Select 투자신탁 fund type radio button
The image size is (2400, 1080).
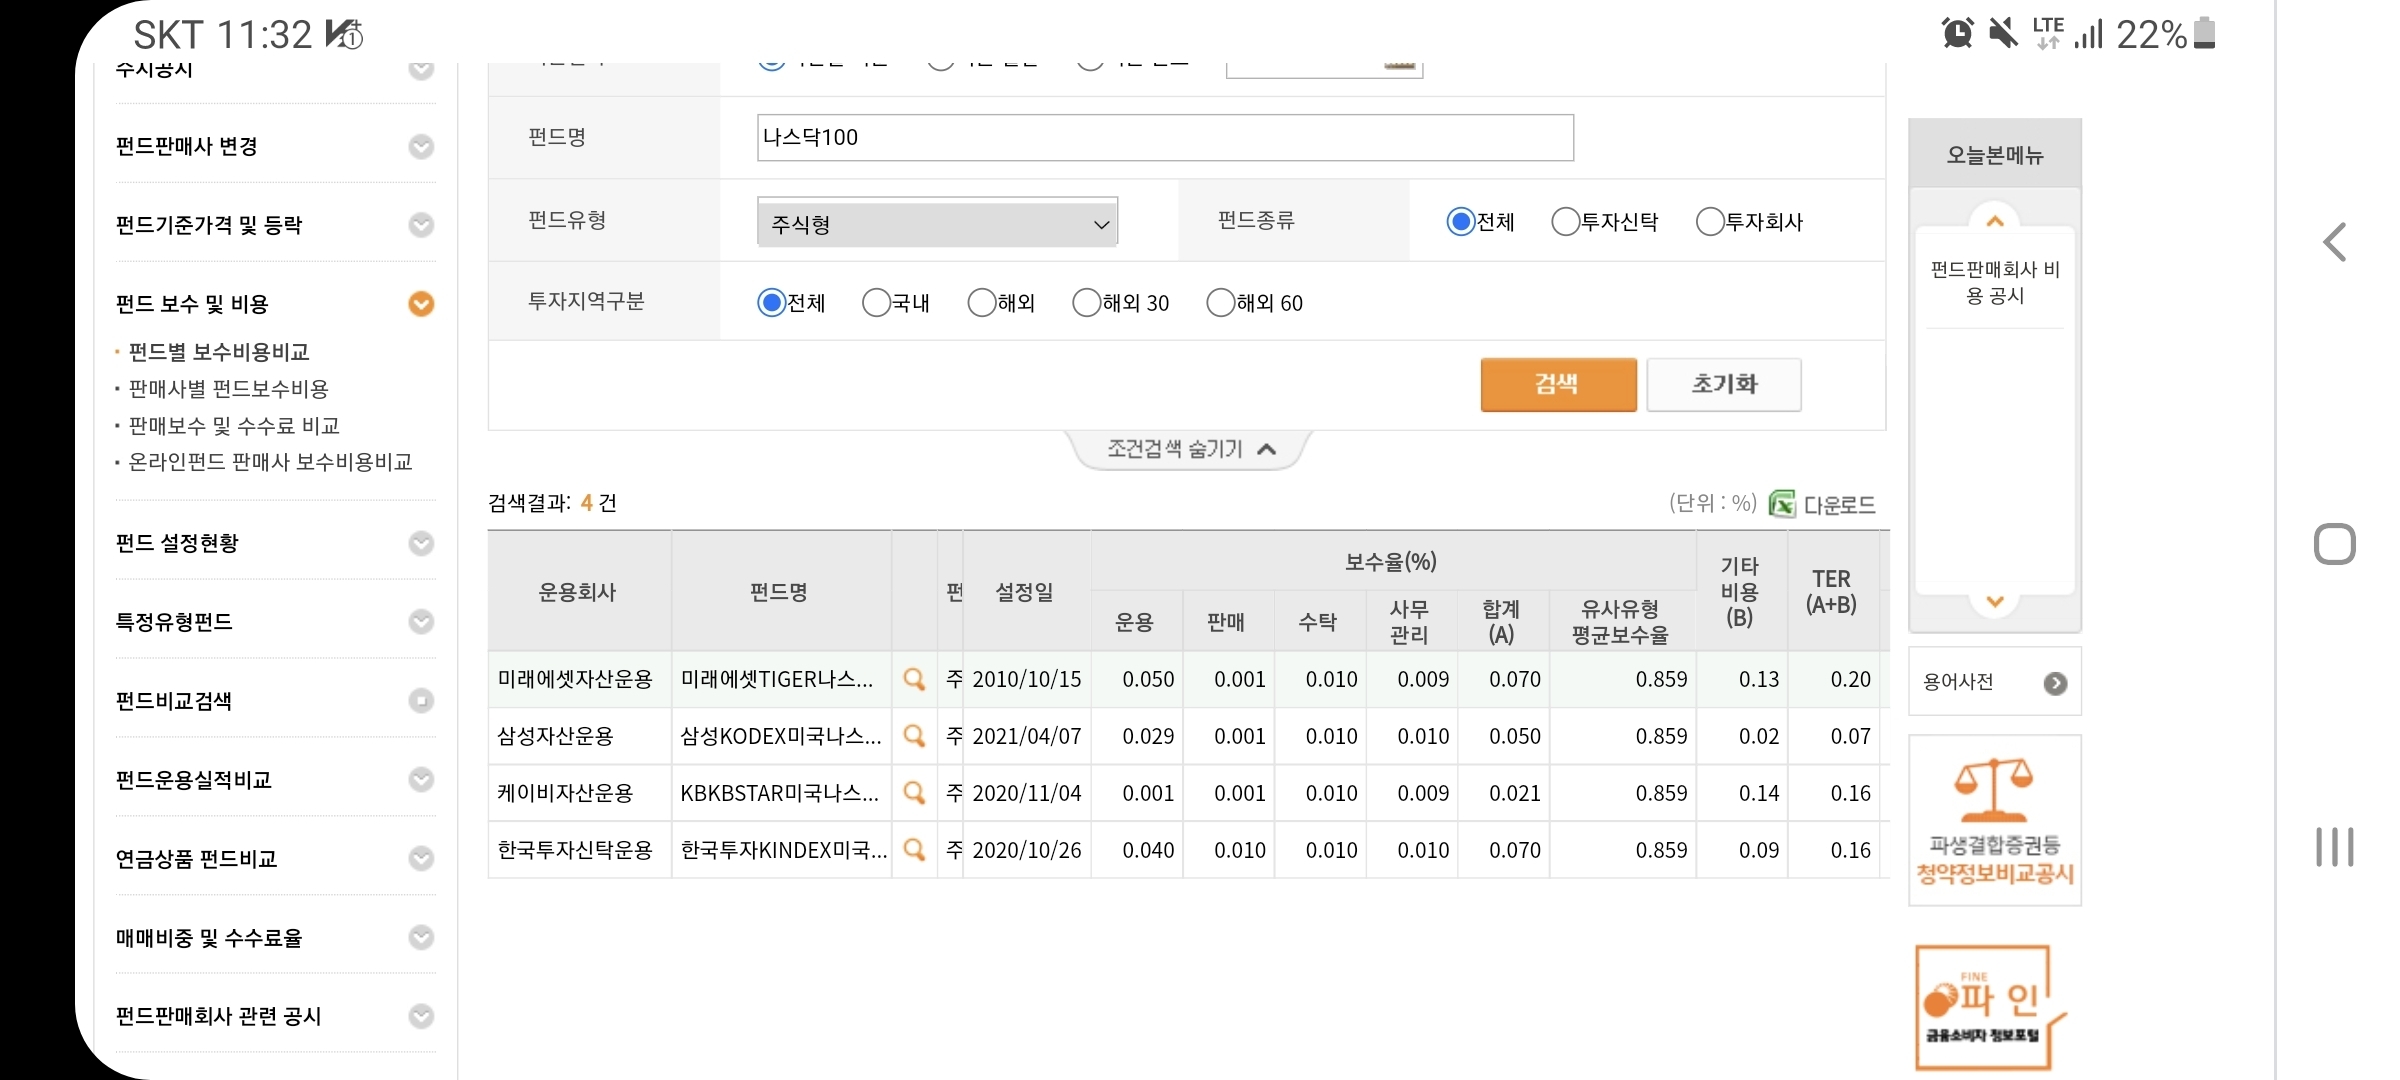(x=1565, y=222)
